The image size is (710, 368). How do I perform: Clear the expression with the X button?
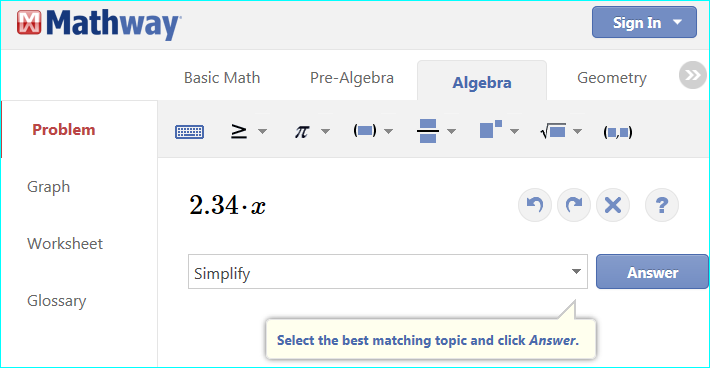[613, 205]
